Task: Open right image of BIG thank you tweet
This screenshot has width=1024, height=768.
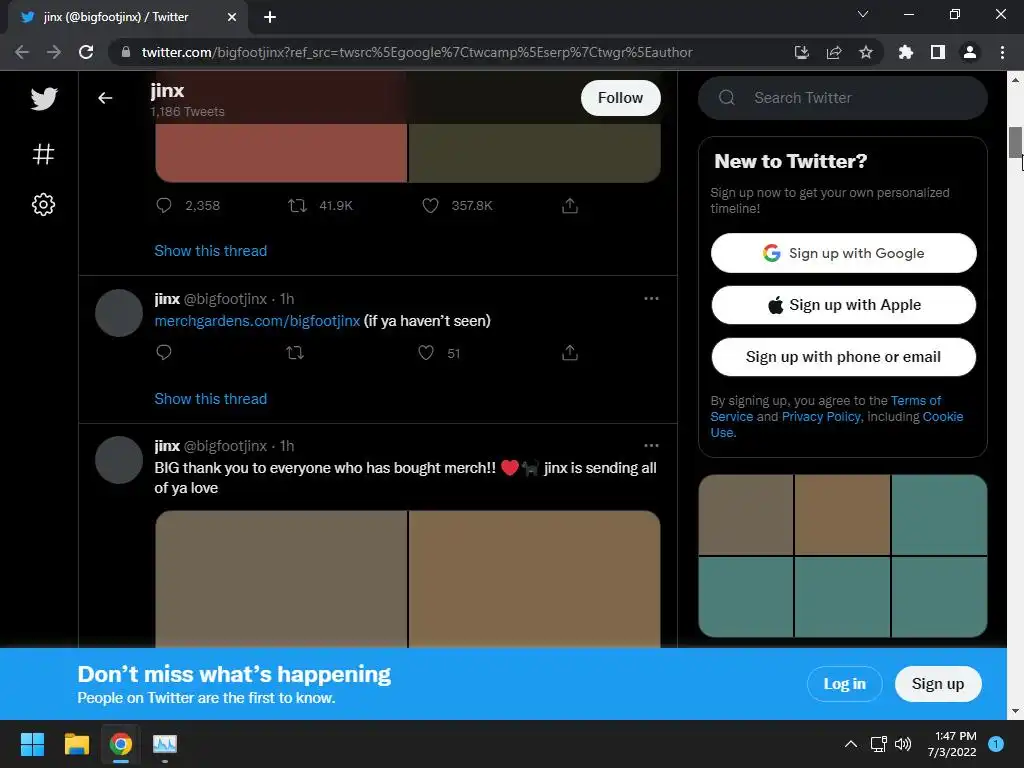Action: click(x=534, y=579)
